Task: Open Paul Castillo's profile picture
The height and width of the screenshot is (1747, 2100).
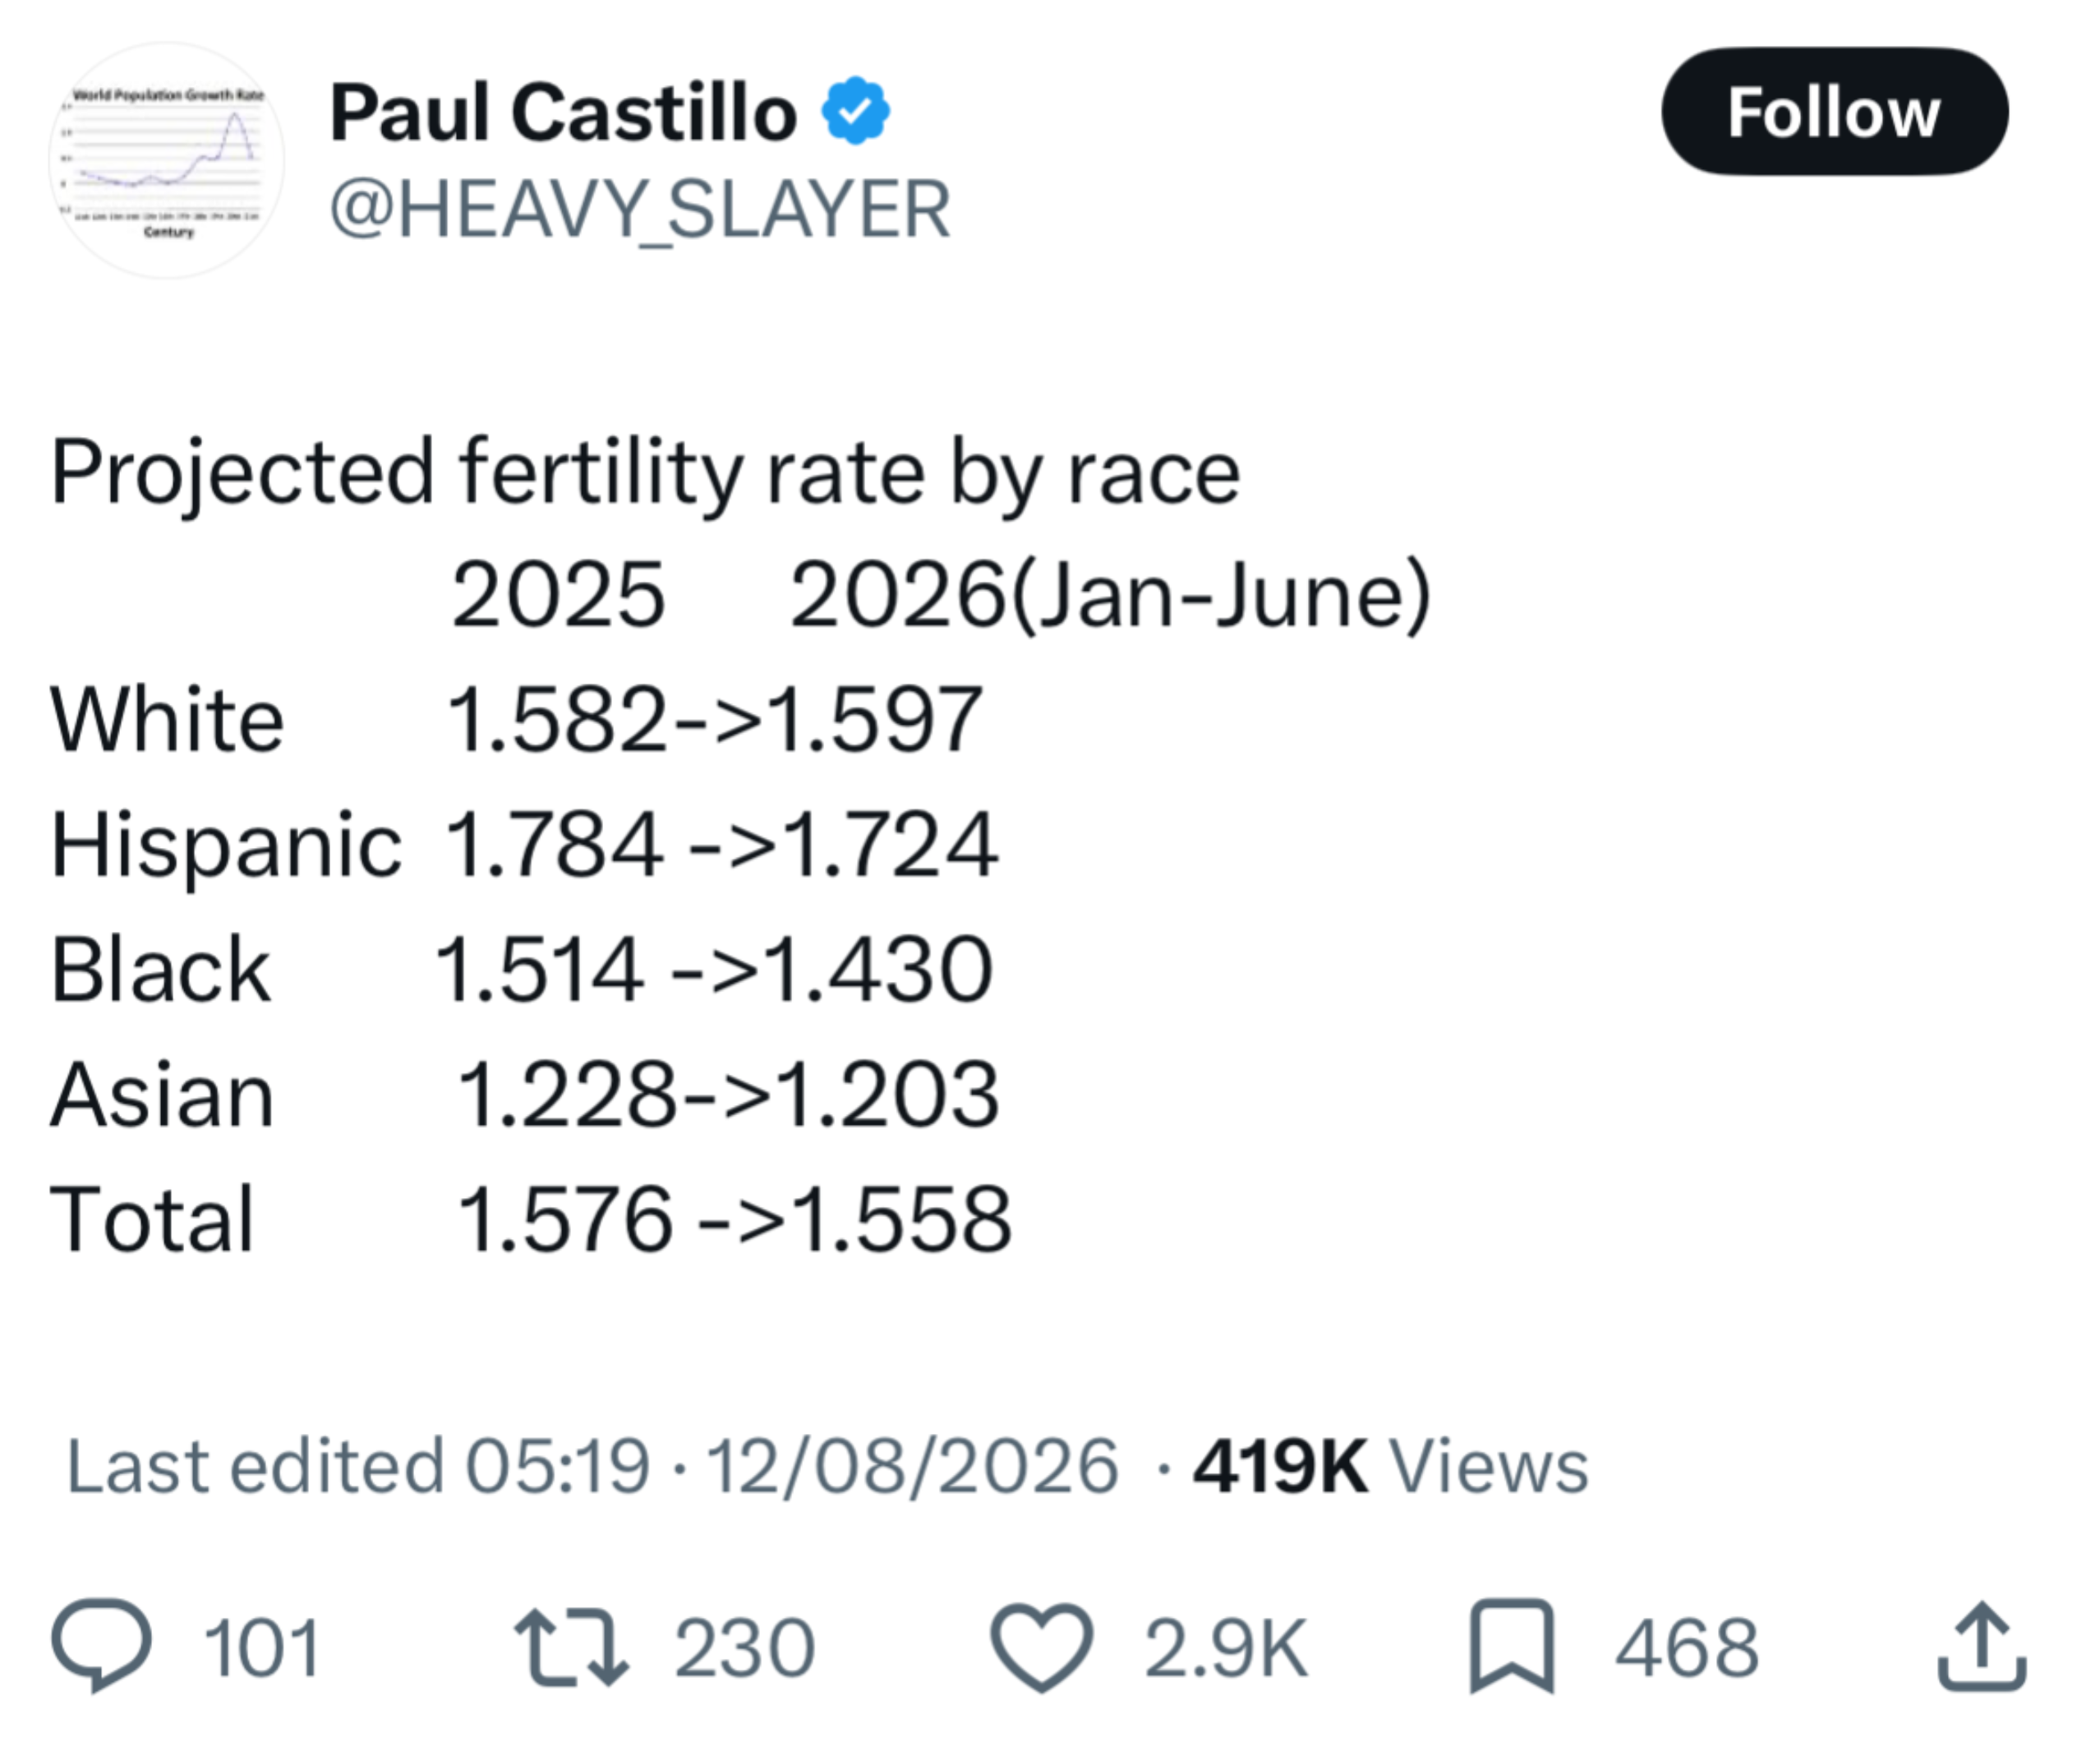Action: [167, 160]
